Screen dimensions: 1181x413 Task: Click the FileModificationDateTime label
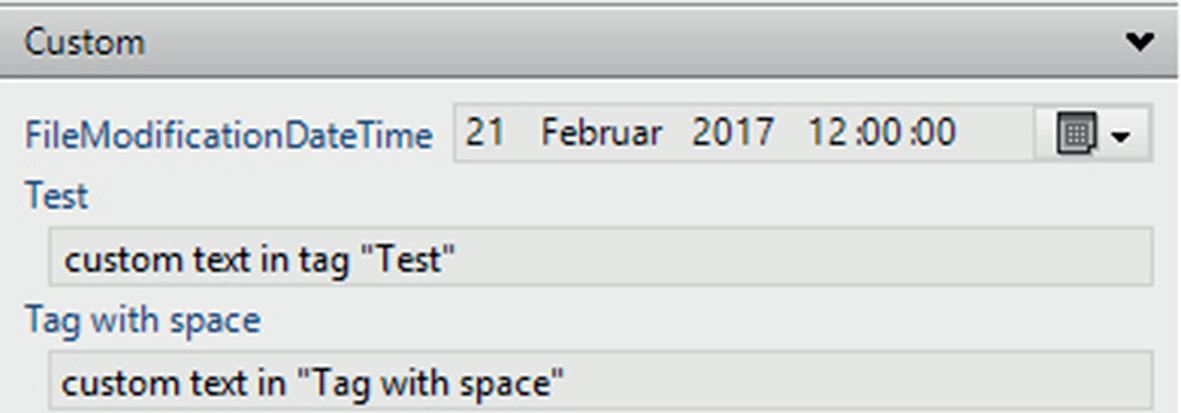[x=229, y=135]
